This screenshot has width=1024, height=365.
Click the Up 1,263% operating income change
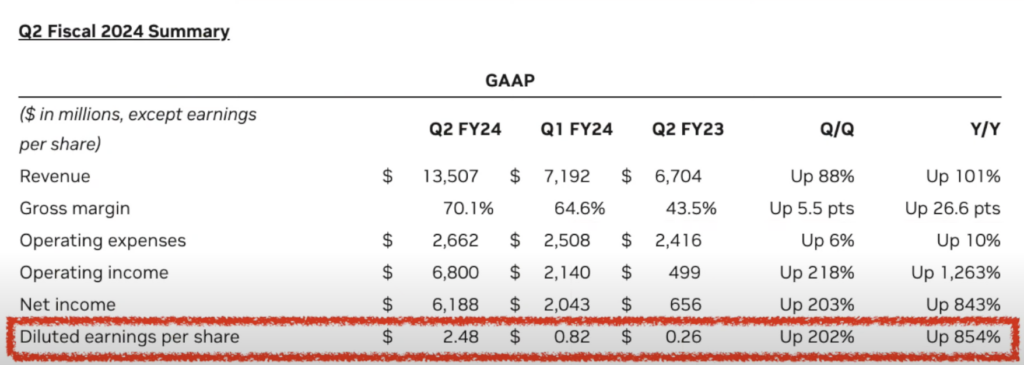click(x=957, y=272)
